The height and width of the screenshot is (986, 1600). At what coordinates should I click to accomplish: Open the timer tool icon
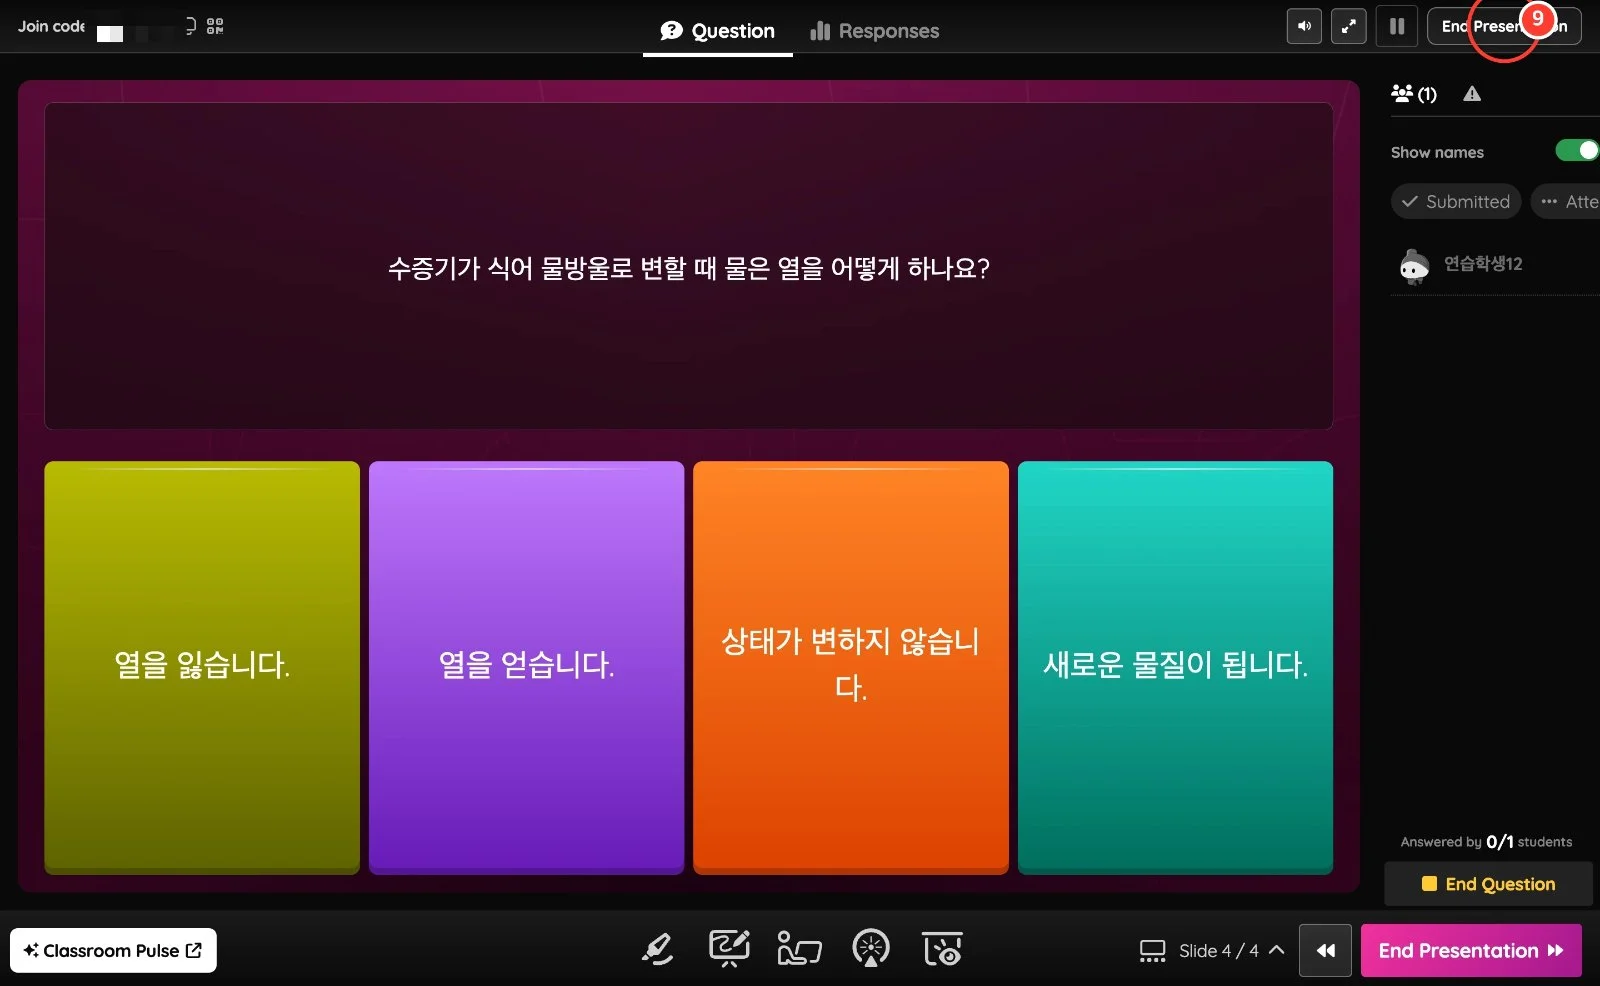942,948
